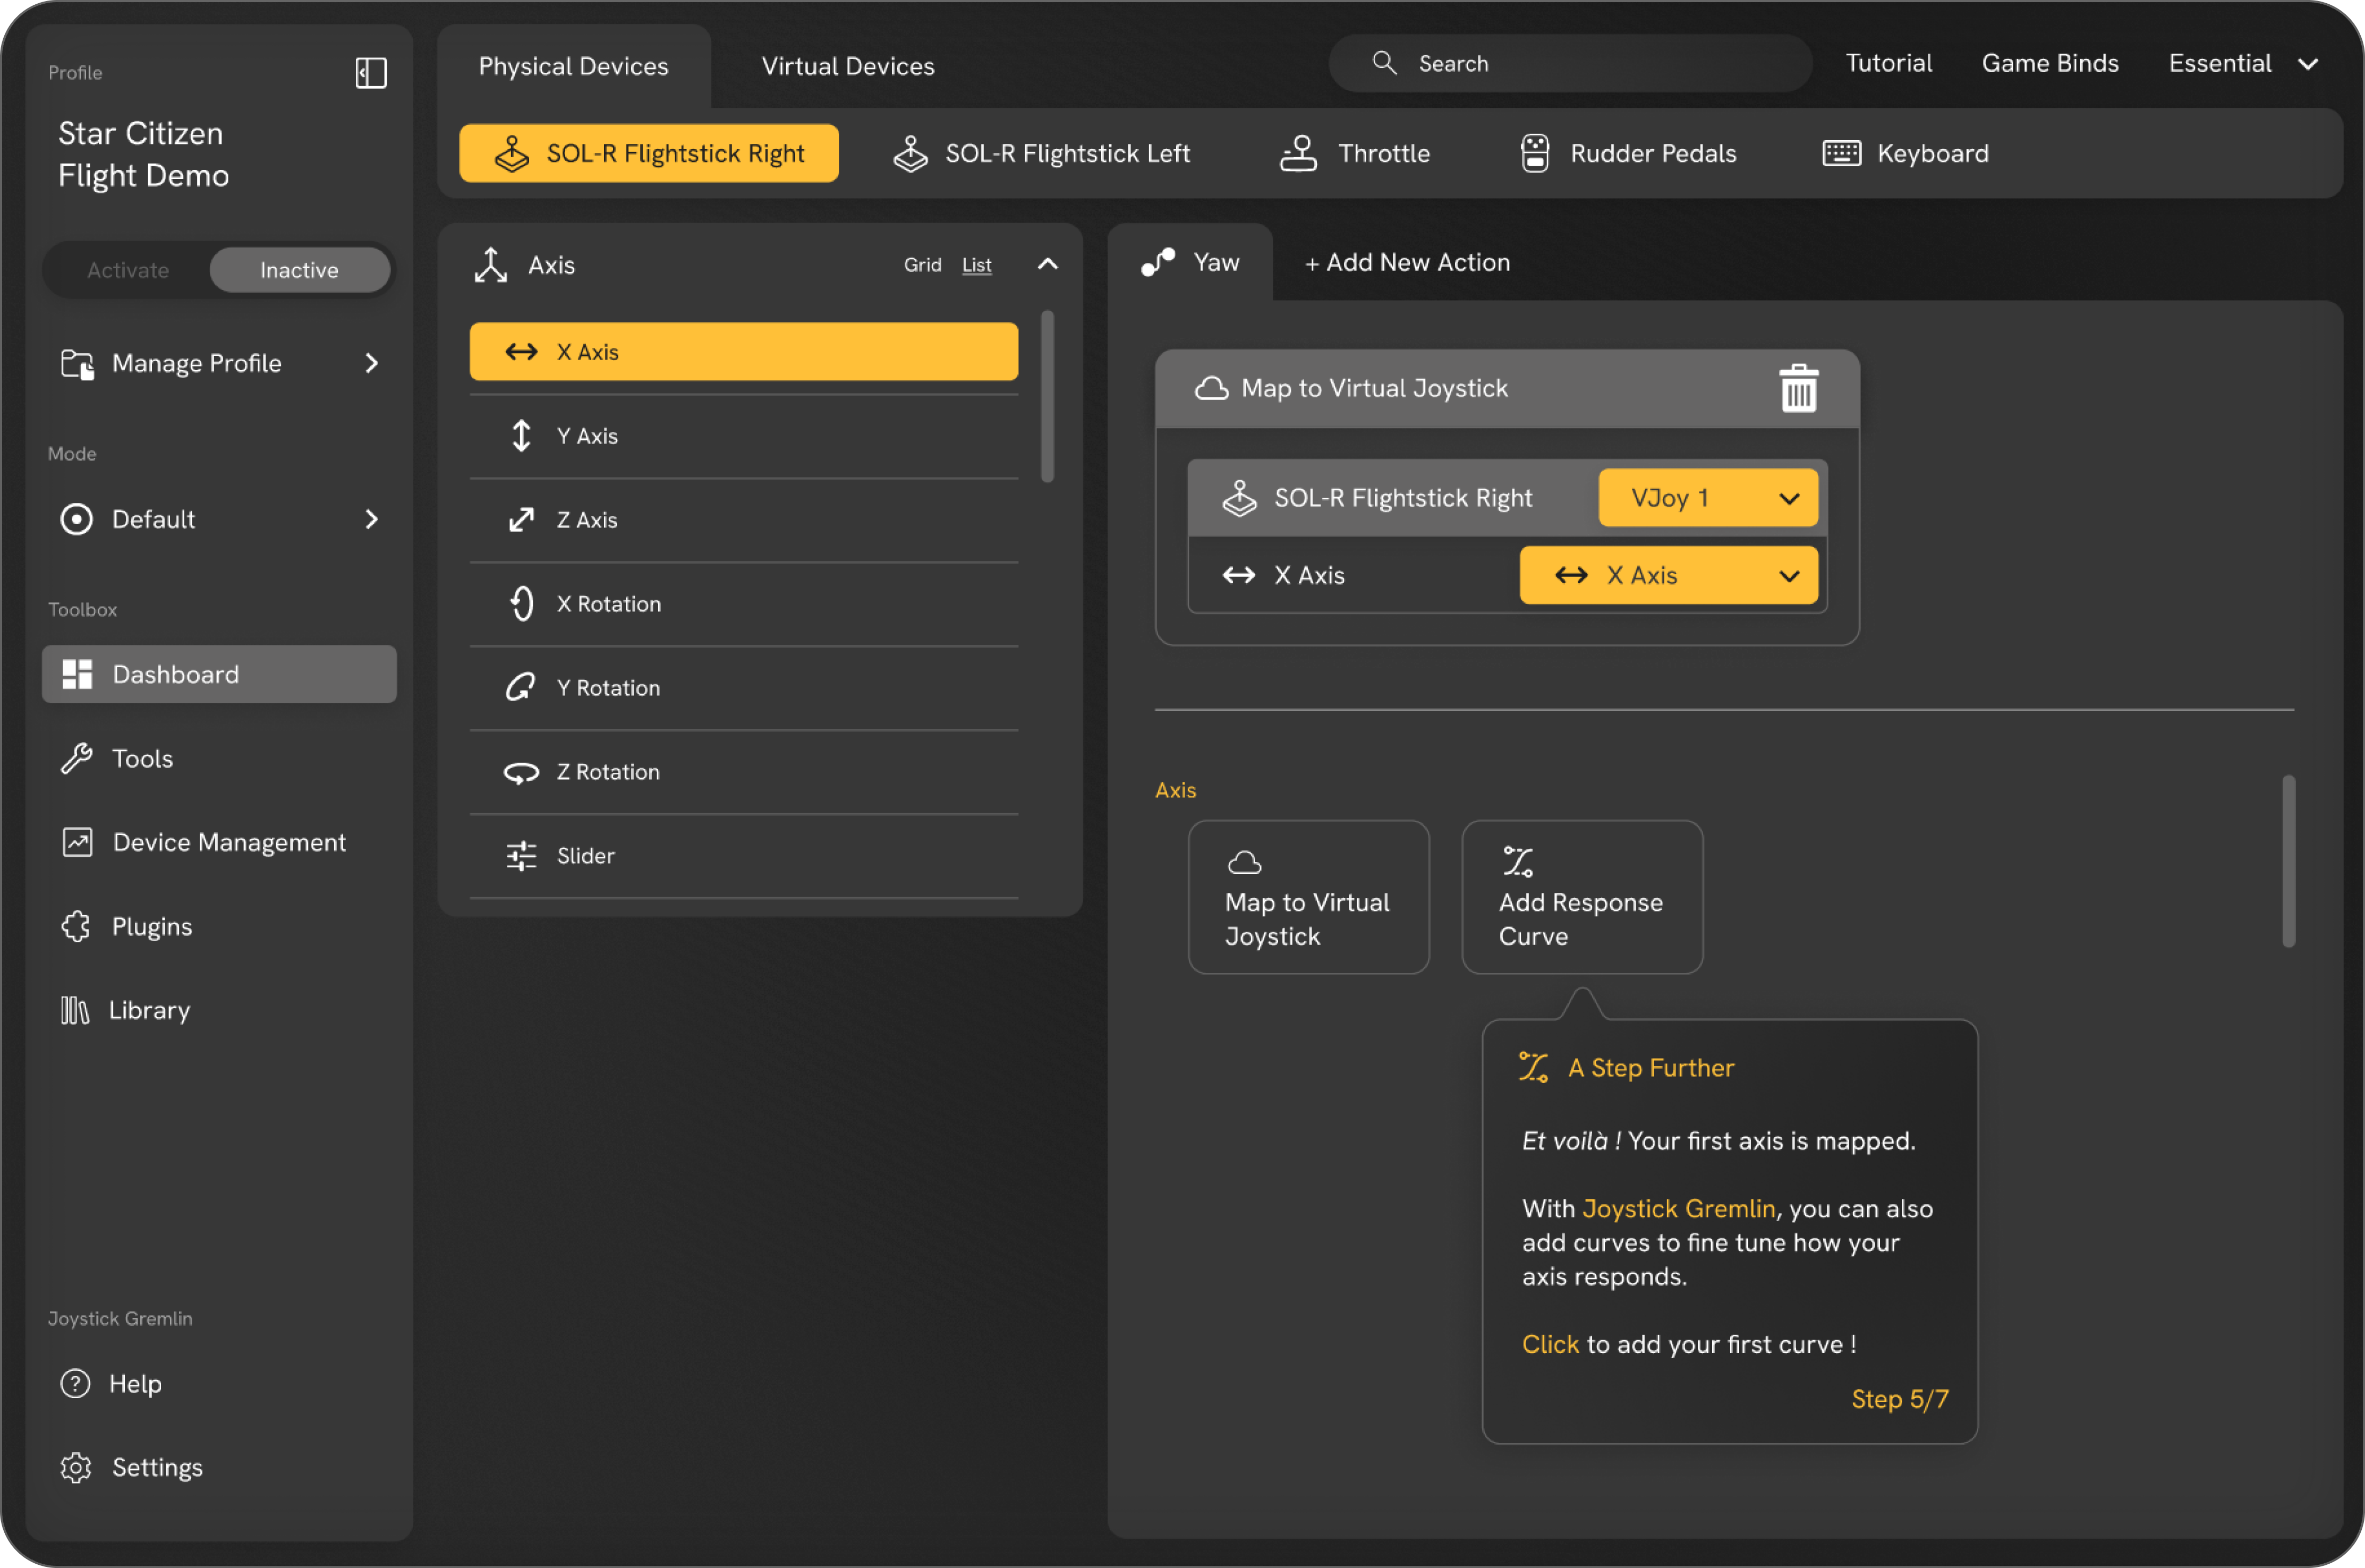Viewport: 2365px width, 1568px height.
Task: Switch axis view to Grid
Action: (x=923, y=265)
